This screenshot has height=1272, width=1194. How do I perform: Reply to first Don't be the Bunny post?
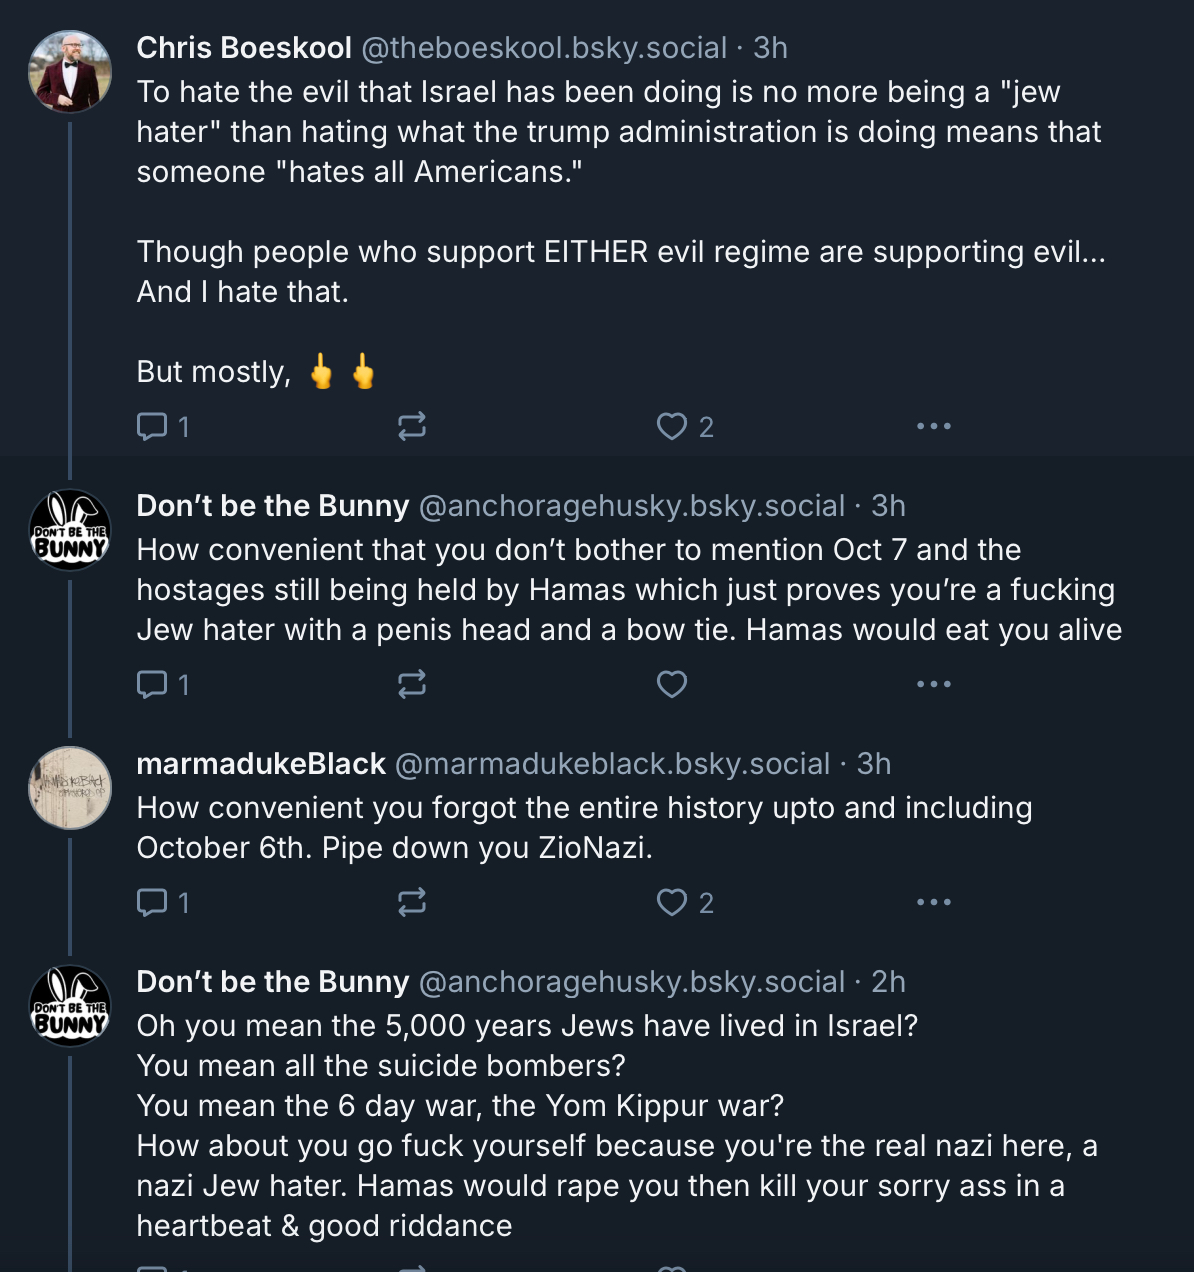tap(152, 685)
